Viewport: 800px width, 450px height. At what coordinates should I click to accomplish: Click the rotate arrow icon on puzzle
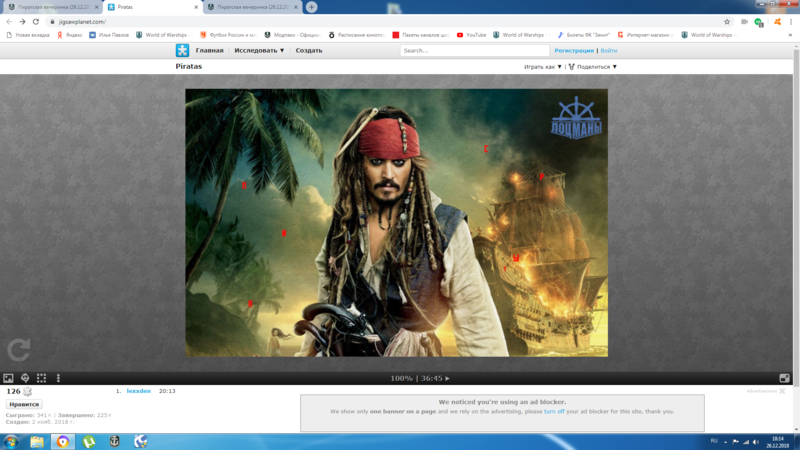[x=18, y=349]
